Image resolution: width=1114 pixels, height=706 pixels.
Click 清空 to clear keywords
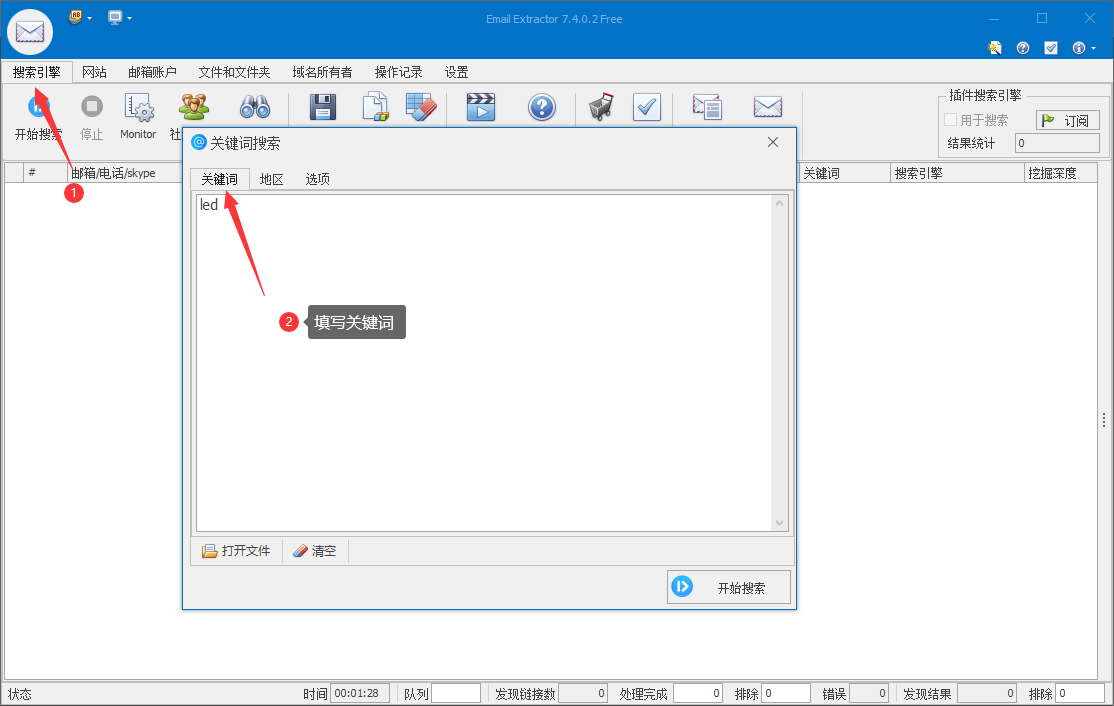pos(315,550)
